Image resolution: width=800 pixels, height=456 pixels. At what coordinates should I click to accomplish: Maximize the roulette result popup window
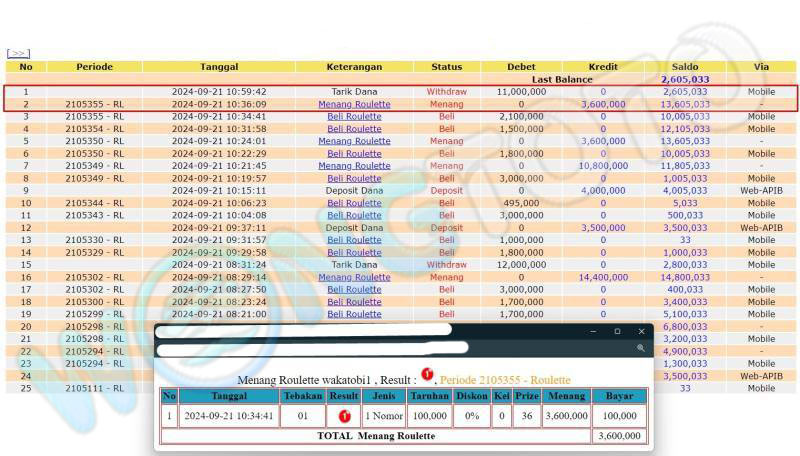(617, 331)
